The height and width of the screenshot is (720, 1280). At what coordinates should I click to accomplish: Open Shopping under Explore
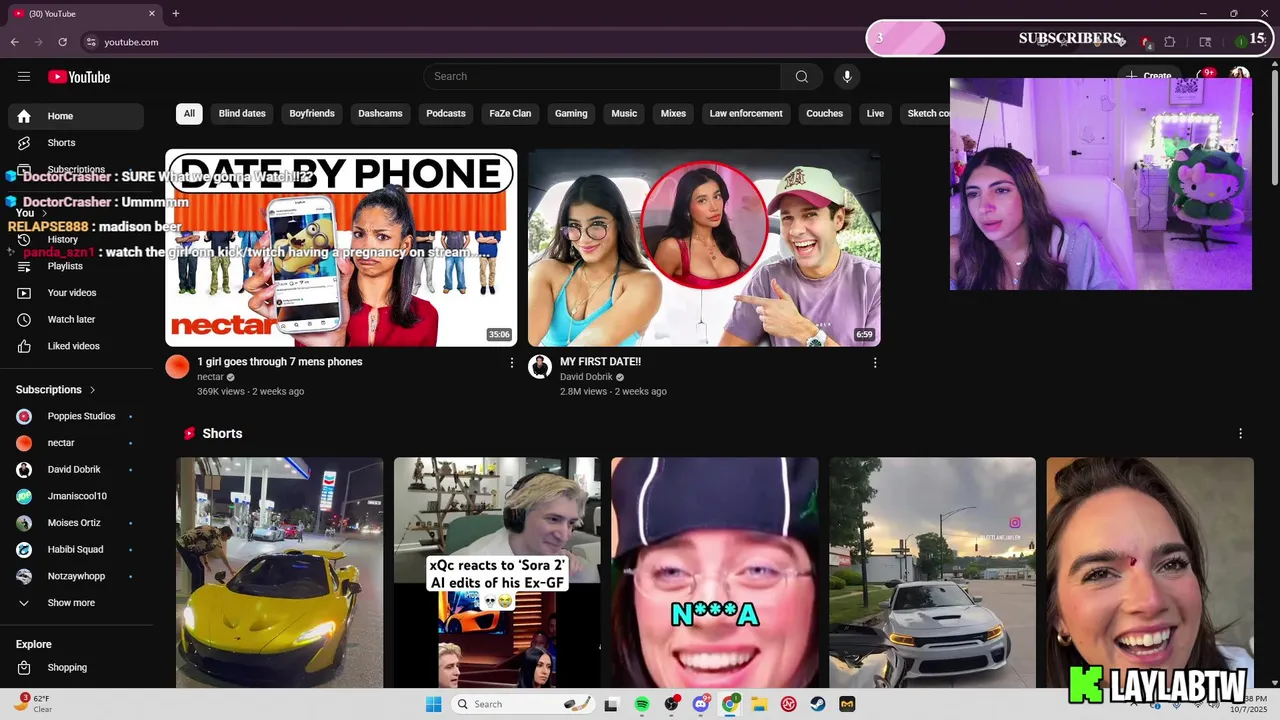(76, 667)
